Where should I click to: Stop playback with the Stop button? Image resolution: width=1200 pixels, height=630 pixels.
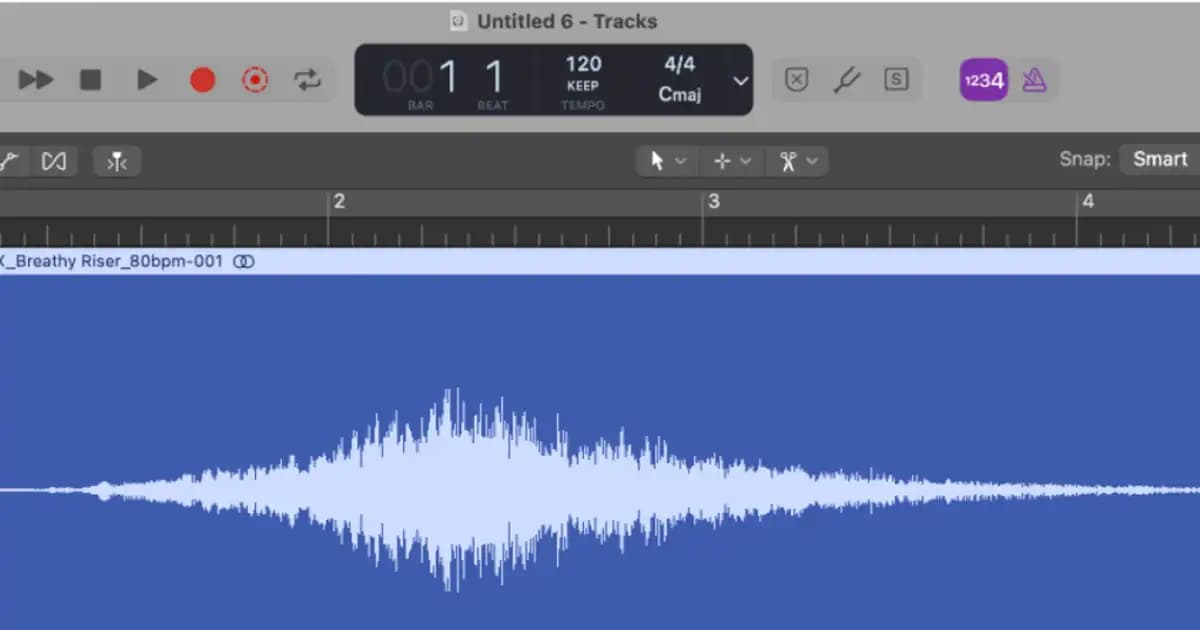(x=91, y=80)
